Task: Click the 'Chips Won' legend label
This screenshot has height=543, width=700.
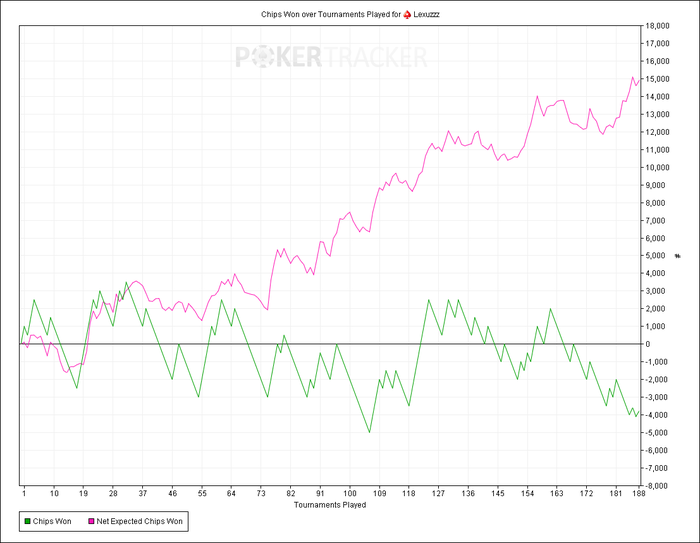Action: point(52,521)
